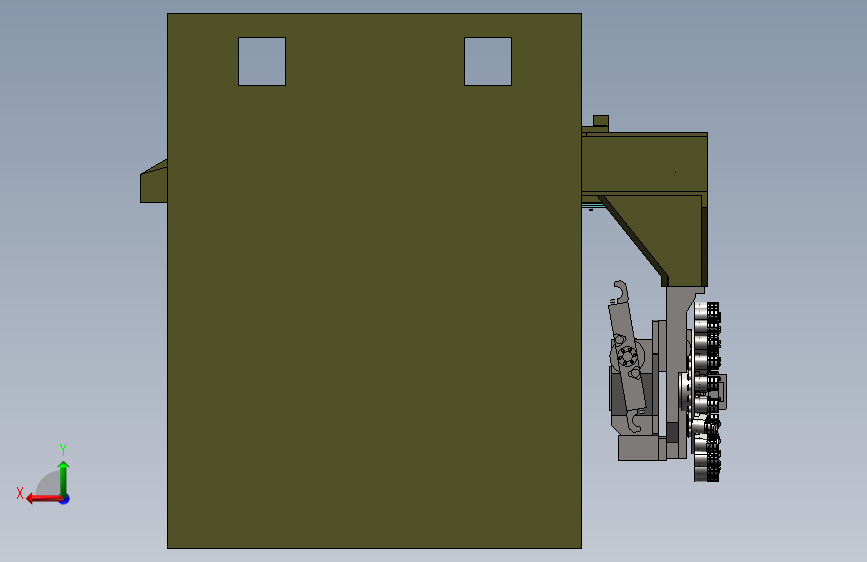Select the horizontal olive arm beam

pos(645,164)
